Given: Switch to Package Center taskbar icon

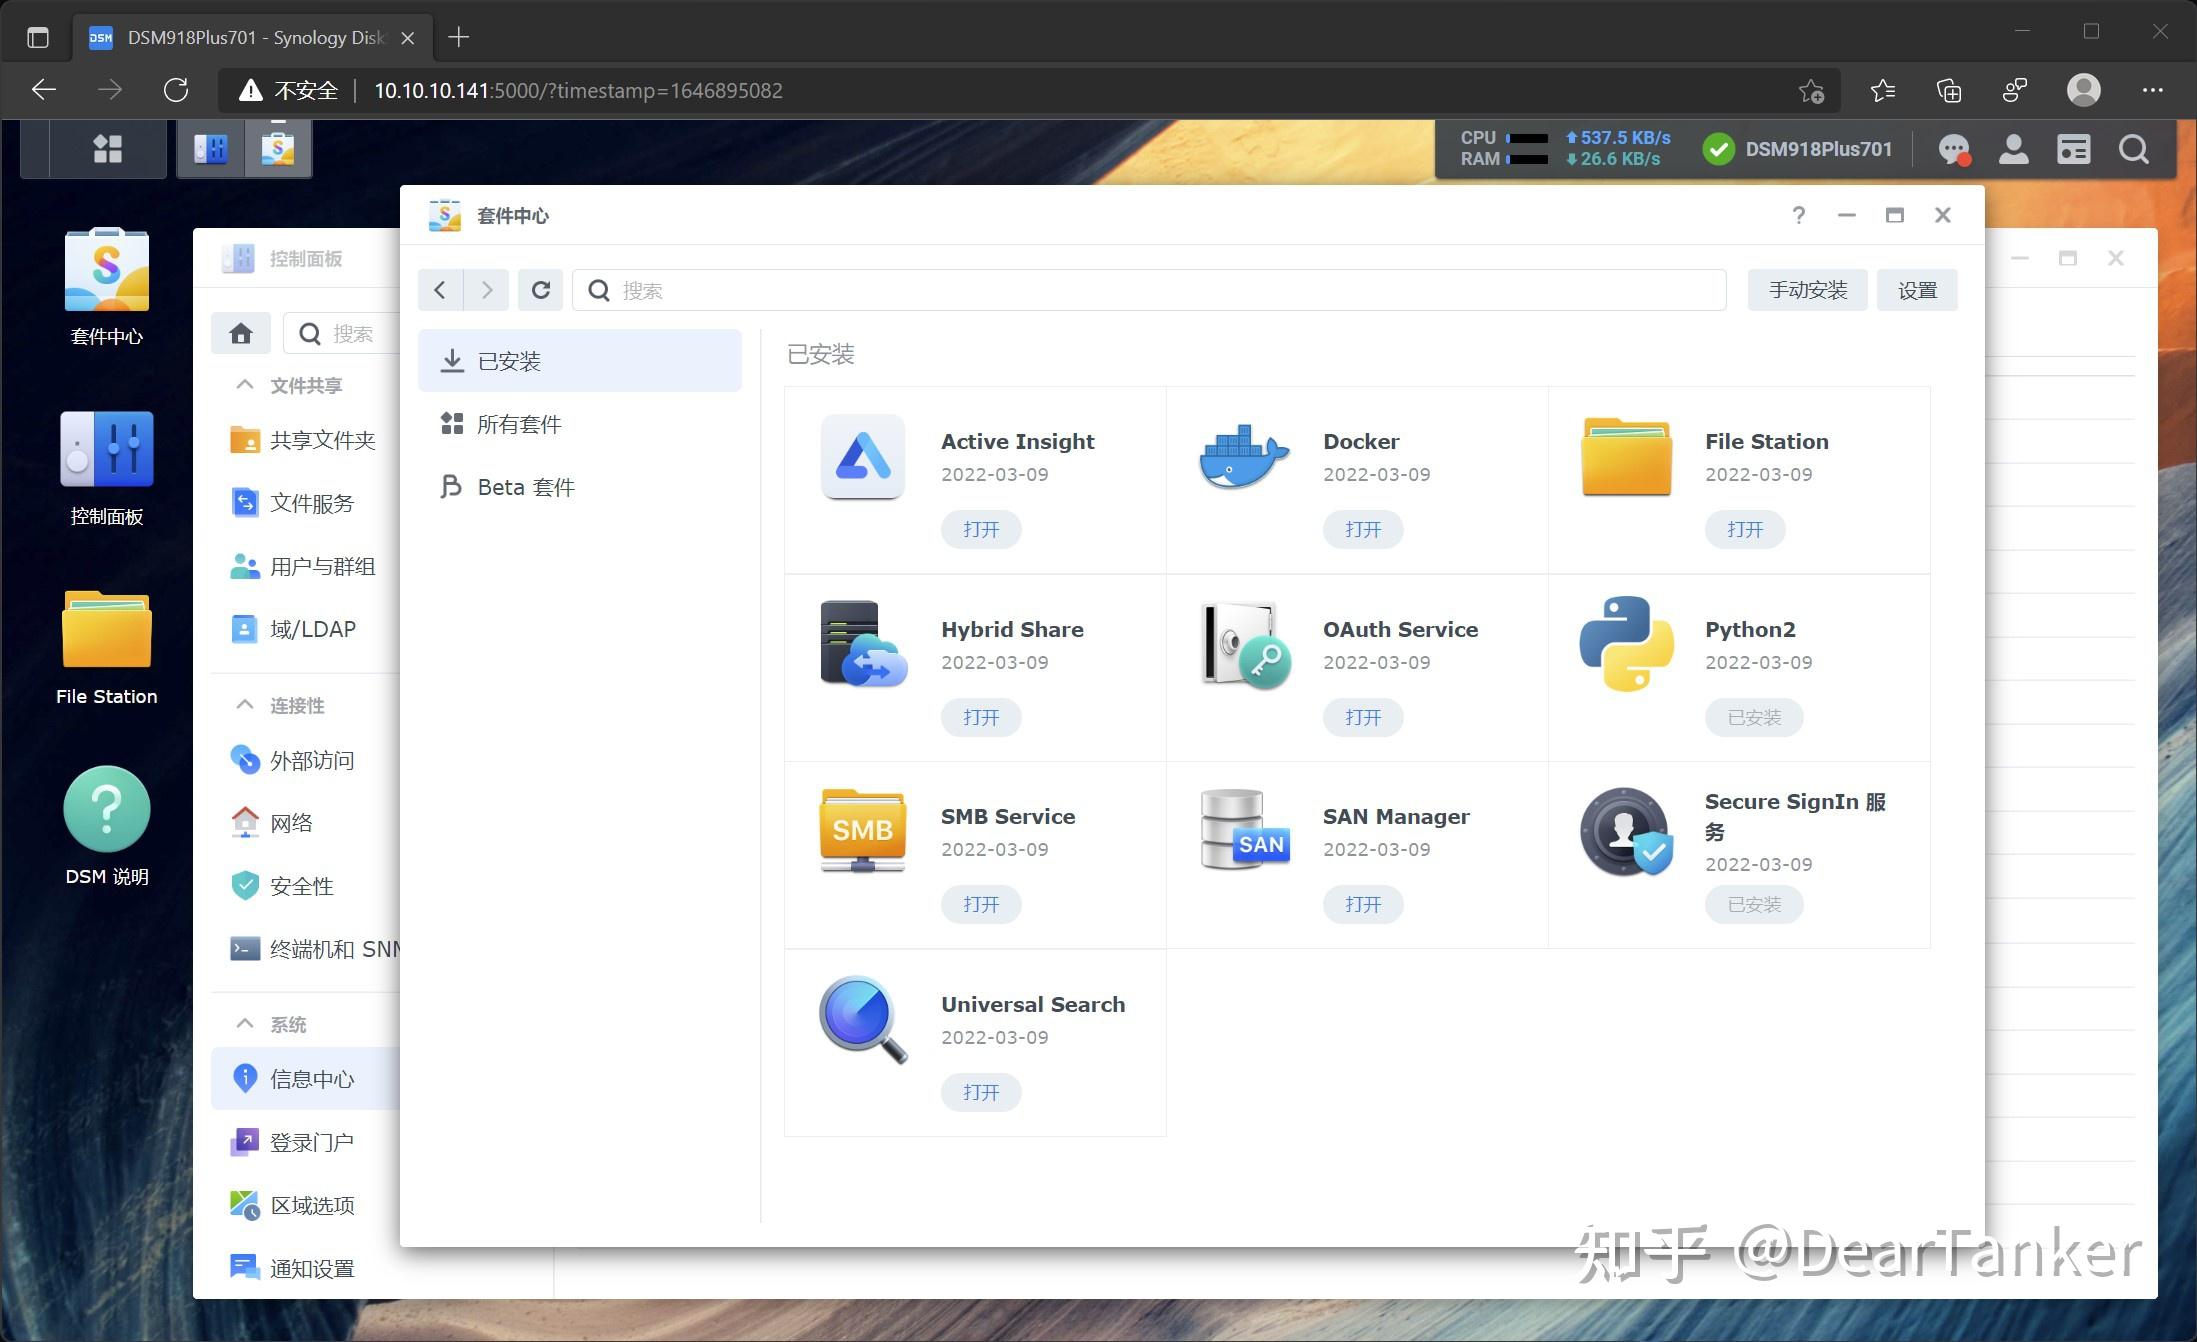Looking at the screenshot, I should pyautogui.click(x=278, y=149).
